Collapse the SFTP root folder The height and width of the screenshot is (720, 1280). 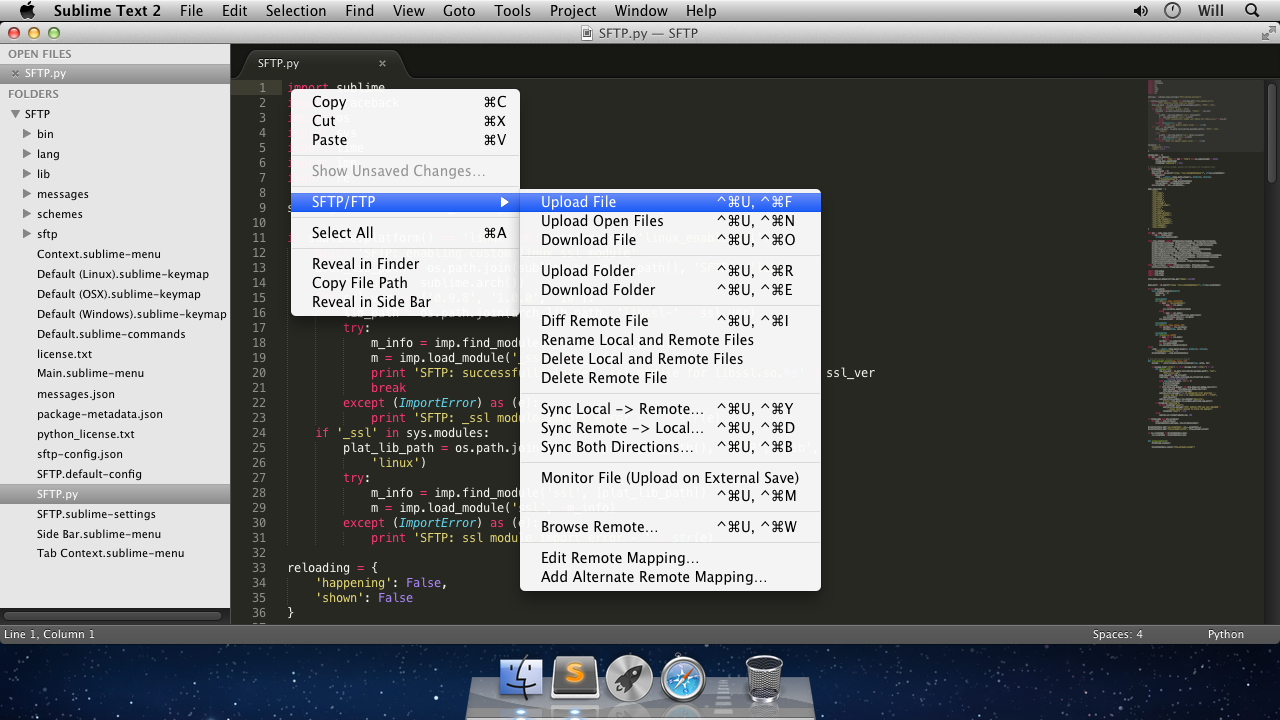coord(15,114)
